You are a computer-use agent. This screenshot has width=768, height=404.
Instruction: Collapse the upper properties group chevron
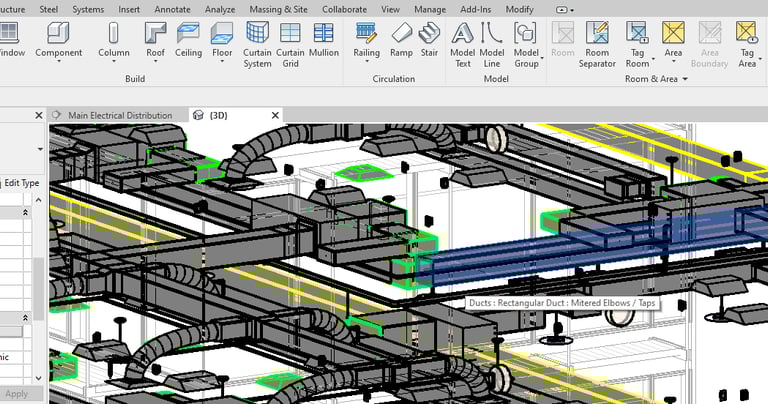coord(25,212)
